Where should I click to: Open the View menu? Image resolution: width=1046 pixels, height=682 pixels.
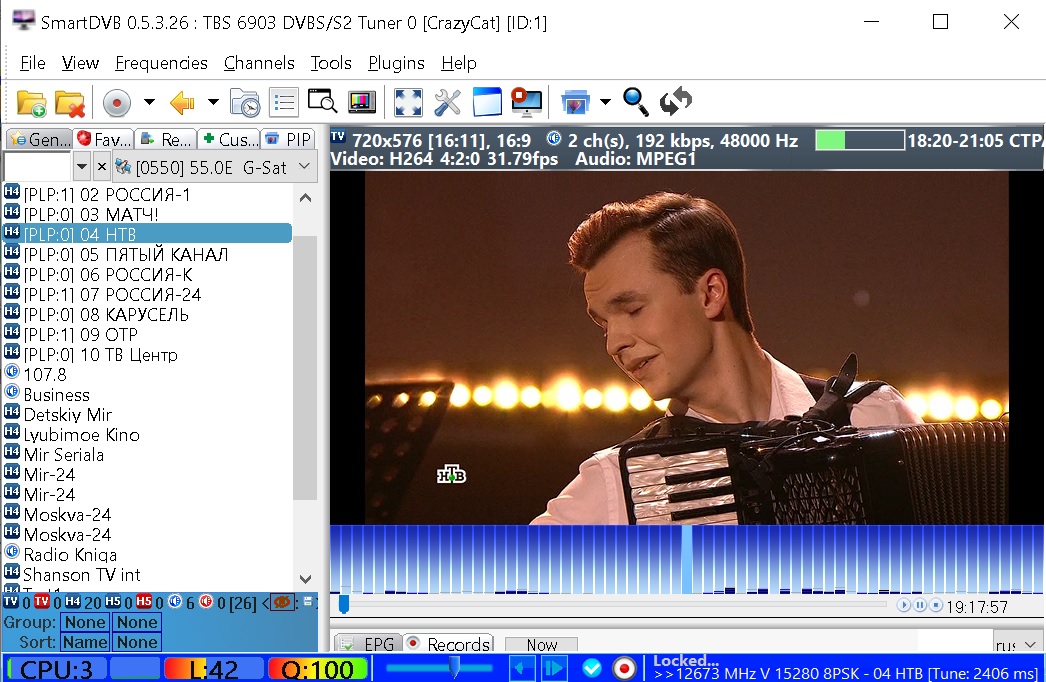tap(80, 63)
